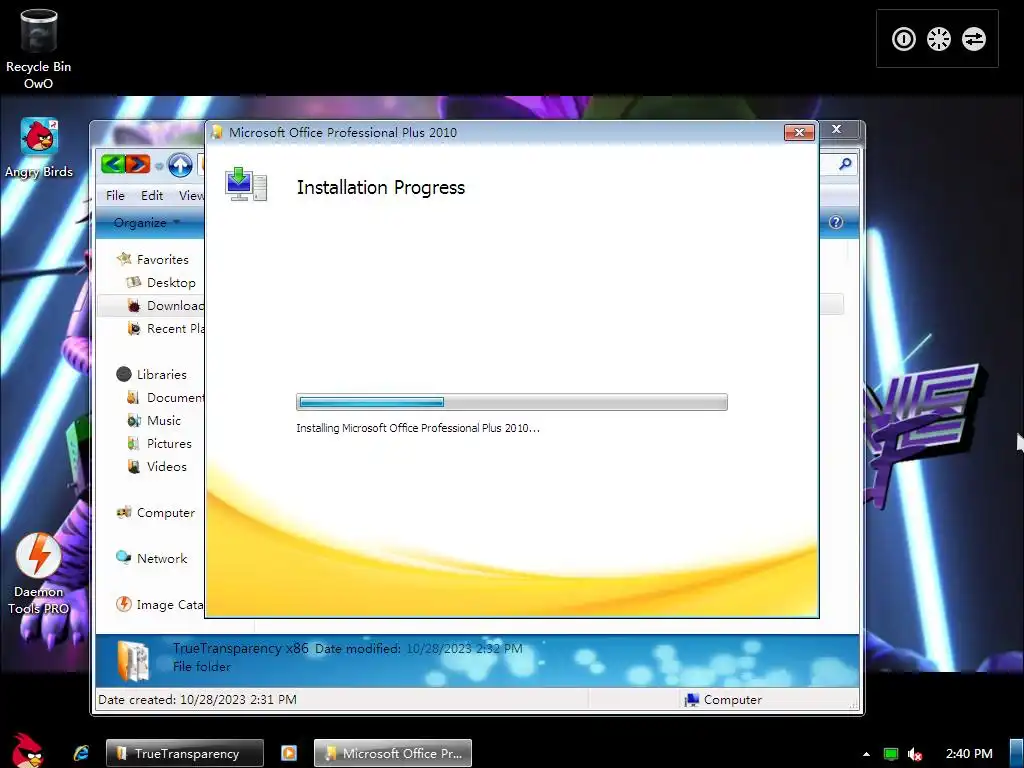
Task: Click the Date modified details pane text
Action: [x=419, y=648]
